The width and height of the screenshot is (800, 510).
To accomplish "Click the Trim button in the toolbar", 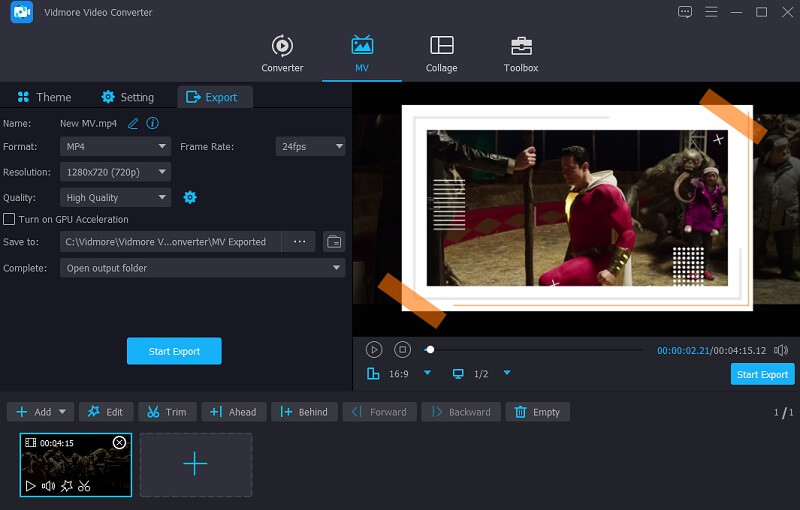I will tap(167, 412).
